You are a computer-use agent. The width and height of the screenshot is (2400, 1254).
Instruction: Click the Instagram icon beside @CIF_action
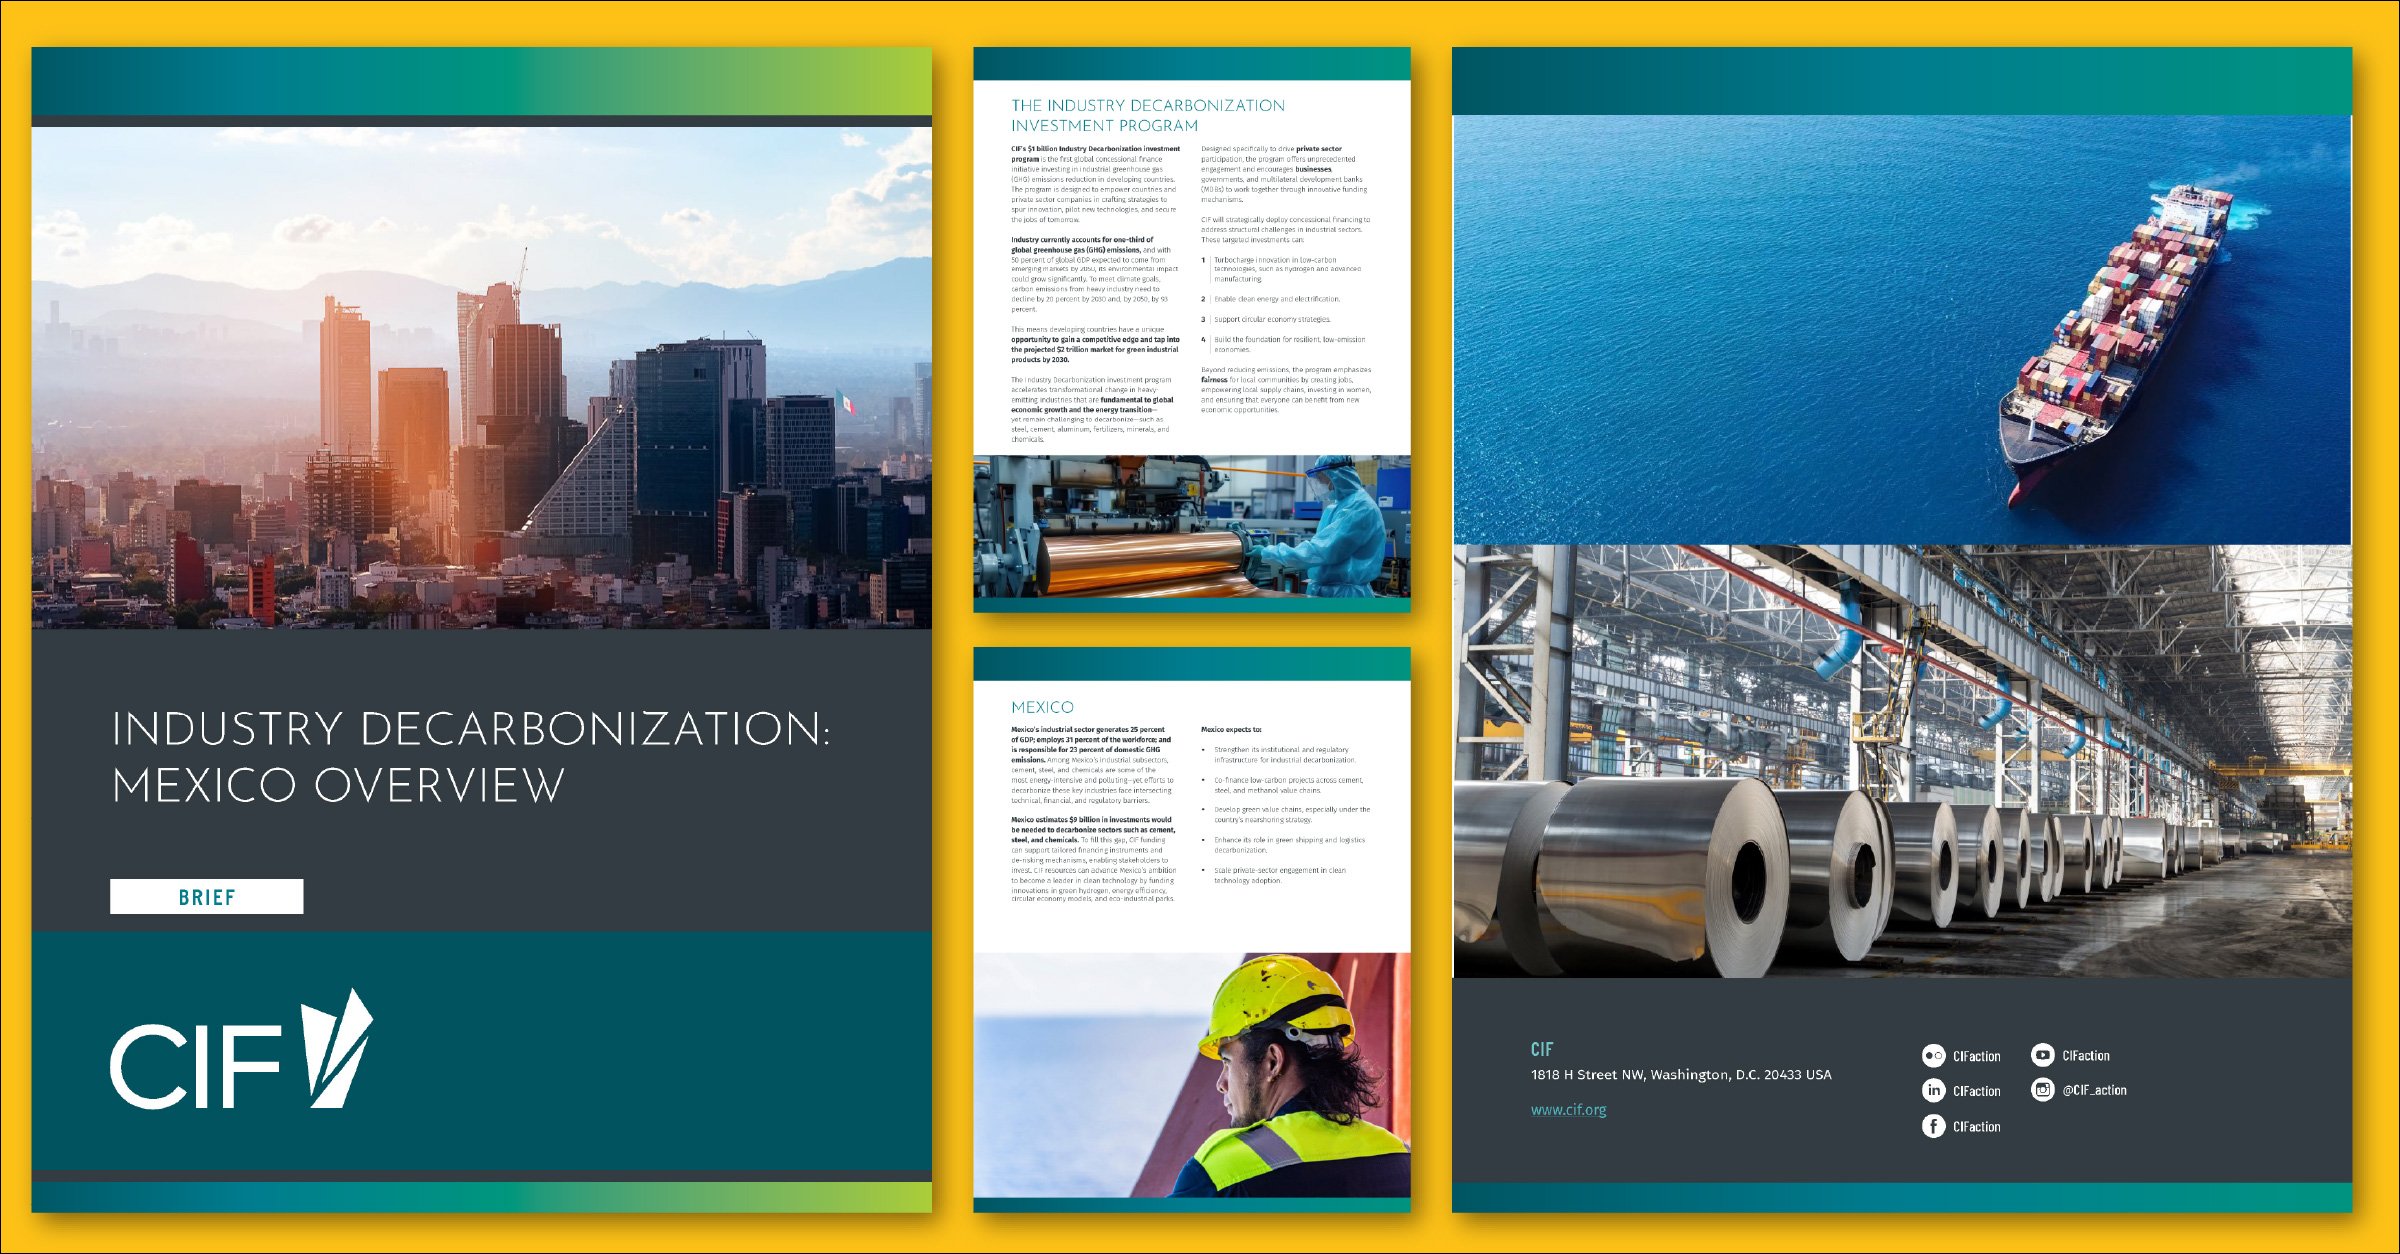pyautogui.click(x=2042, y=1090)
